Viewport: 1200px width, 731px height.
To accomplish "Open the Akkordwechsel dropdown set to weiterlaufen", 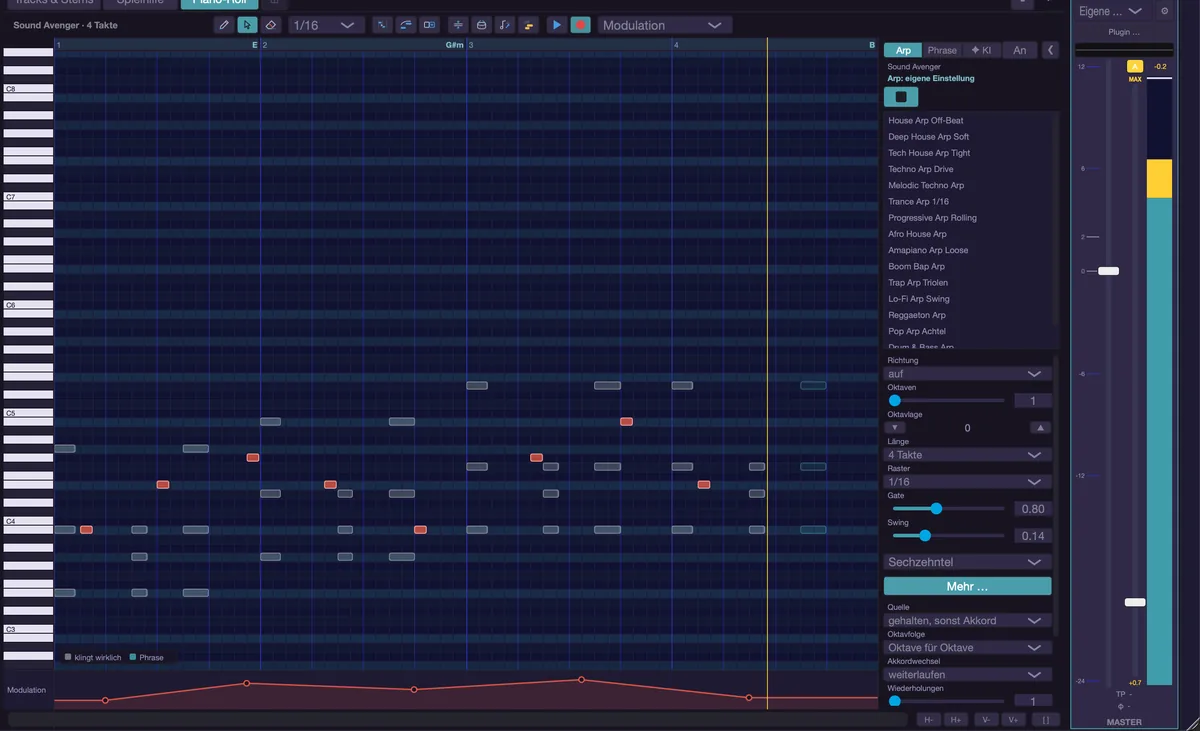I will 967,675.
